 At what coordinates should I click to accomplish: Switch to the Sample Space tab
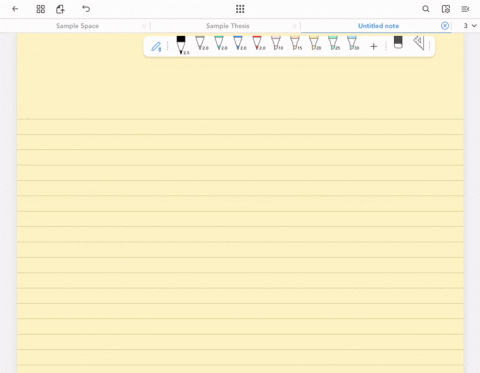click(77, 26)
